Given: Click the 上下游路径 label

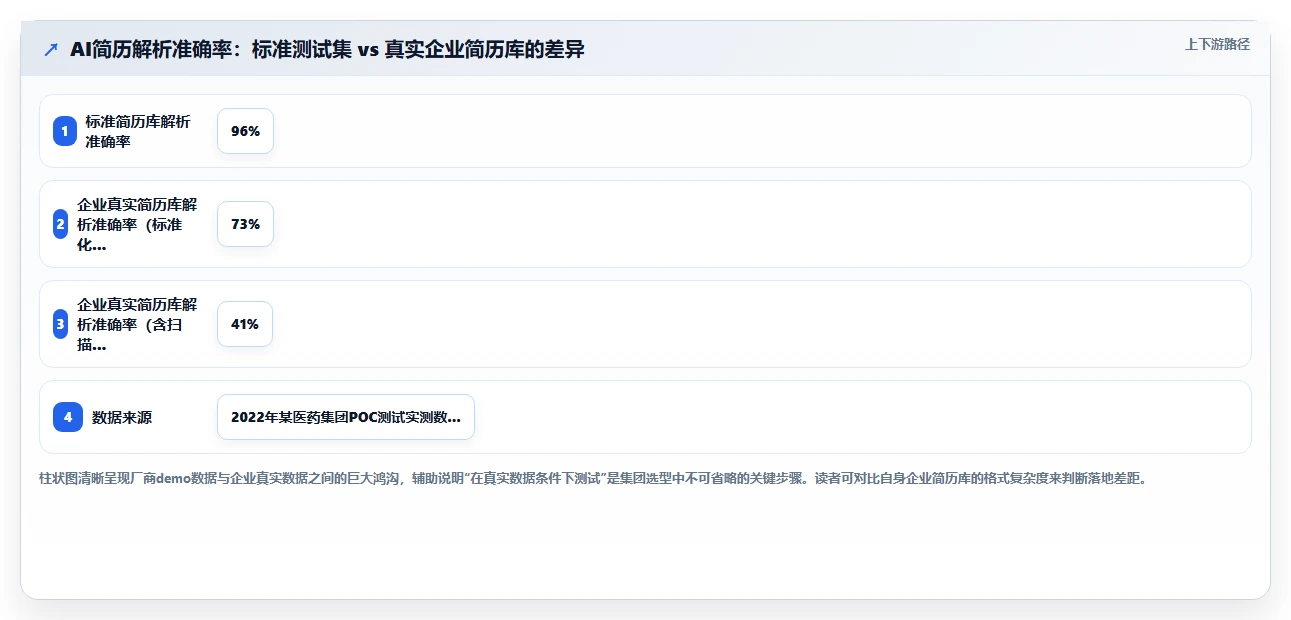Looking at the screenshot, I should [x=1217, y=44].
